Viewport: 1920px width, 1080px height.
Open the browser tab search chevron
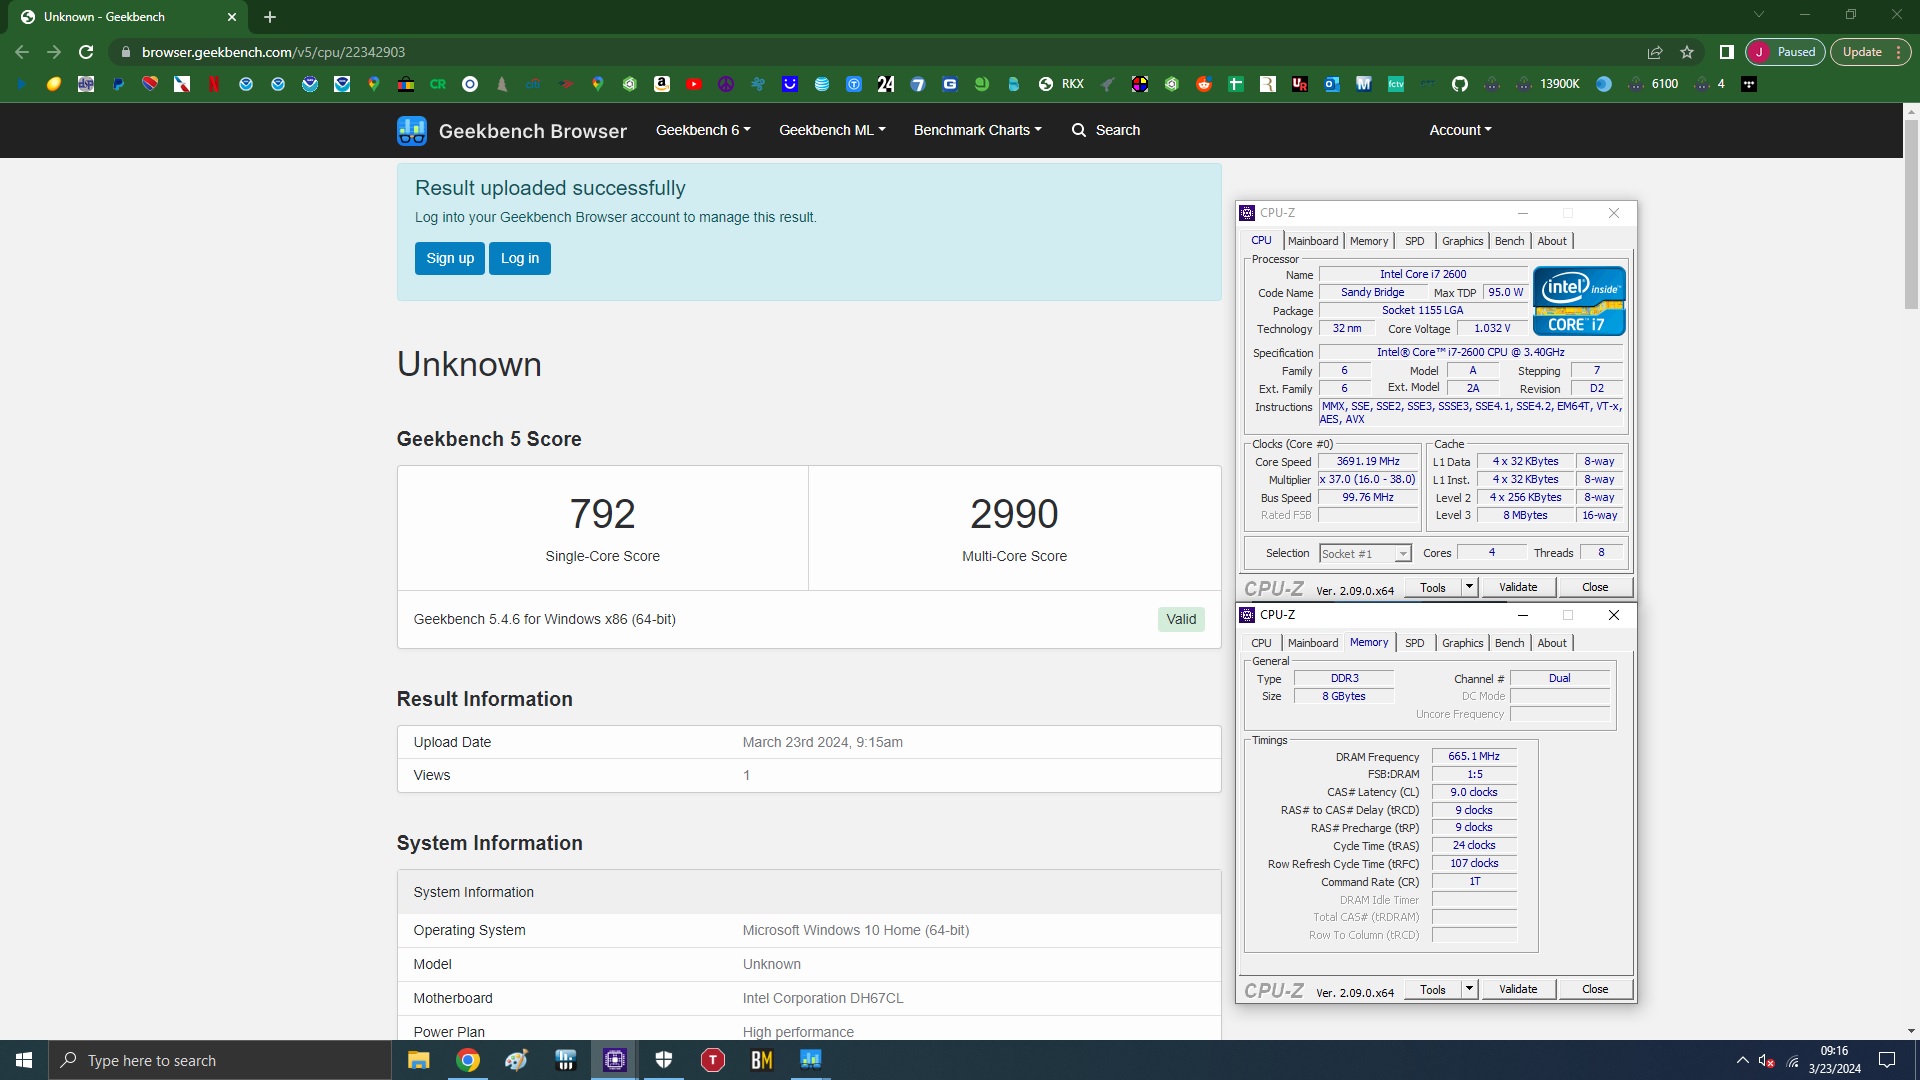(1759, 15)
